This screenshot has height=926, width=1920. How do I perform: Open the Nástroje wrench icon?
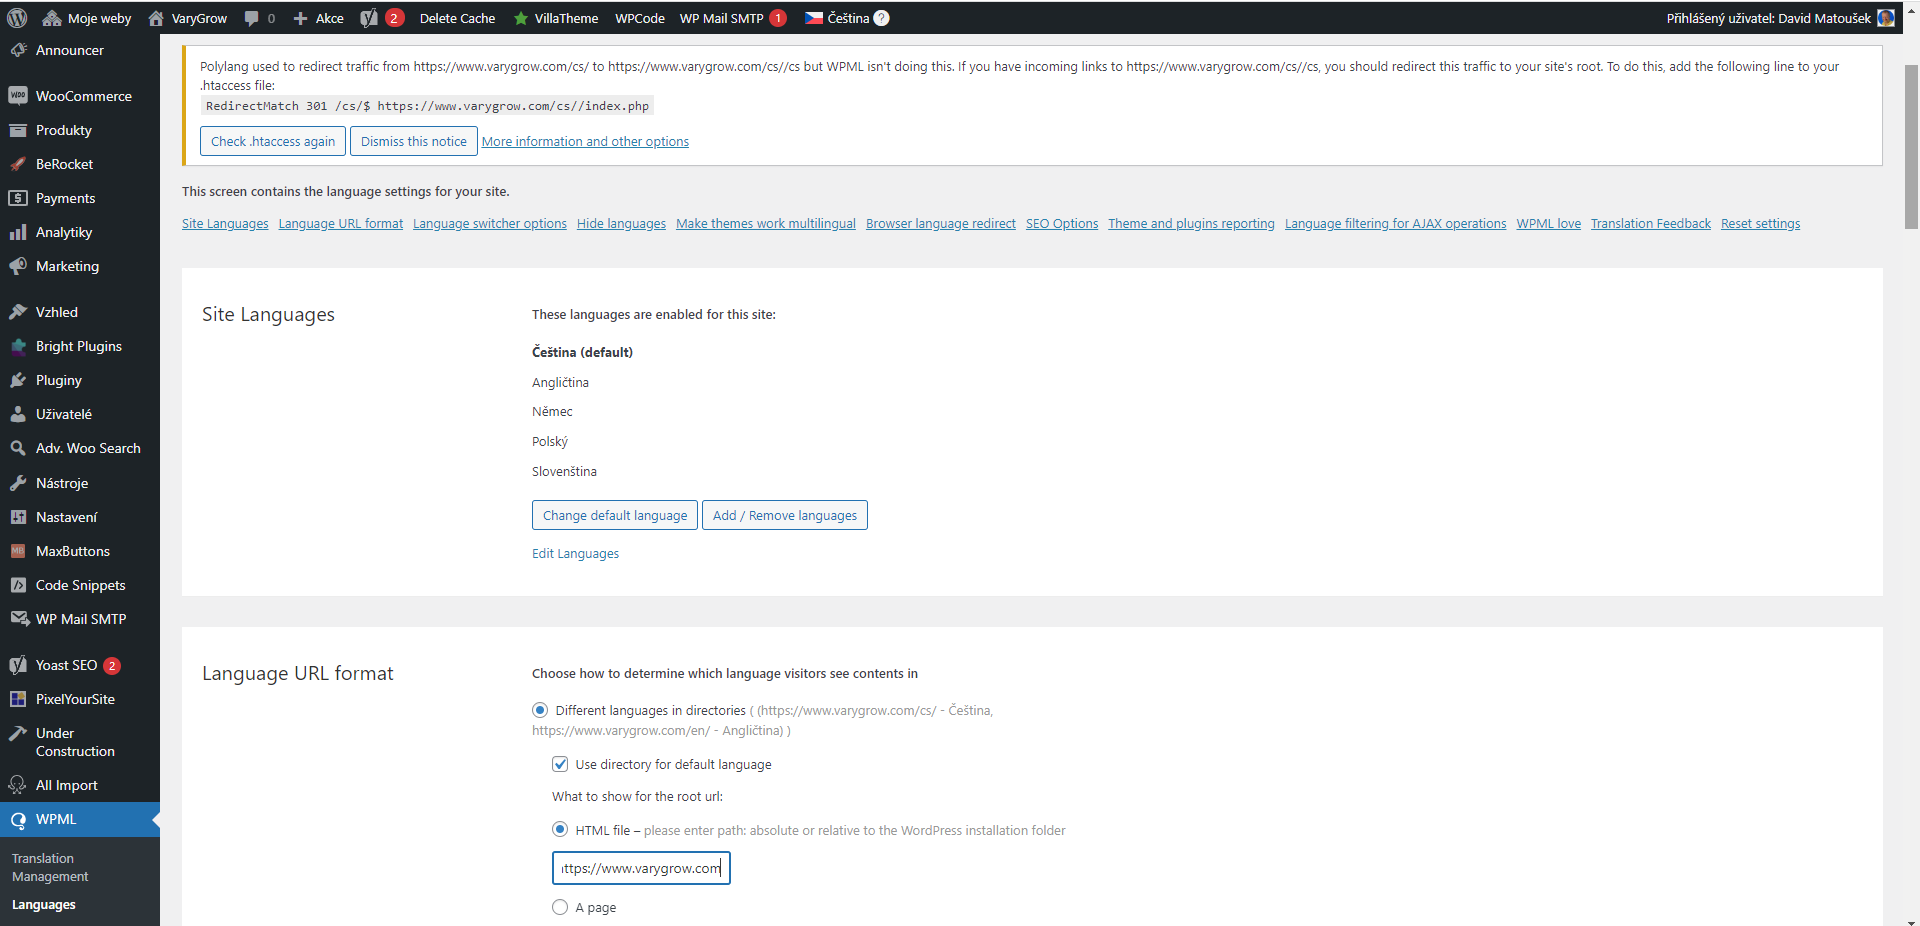tap(18, 483)
